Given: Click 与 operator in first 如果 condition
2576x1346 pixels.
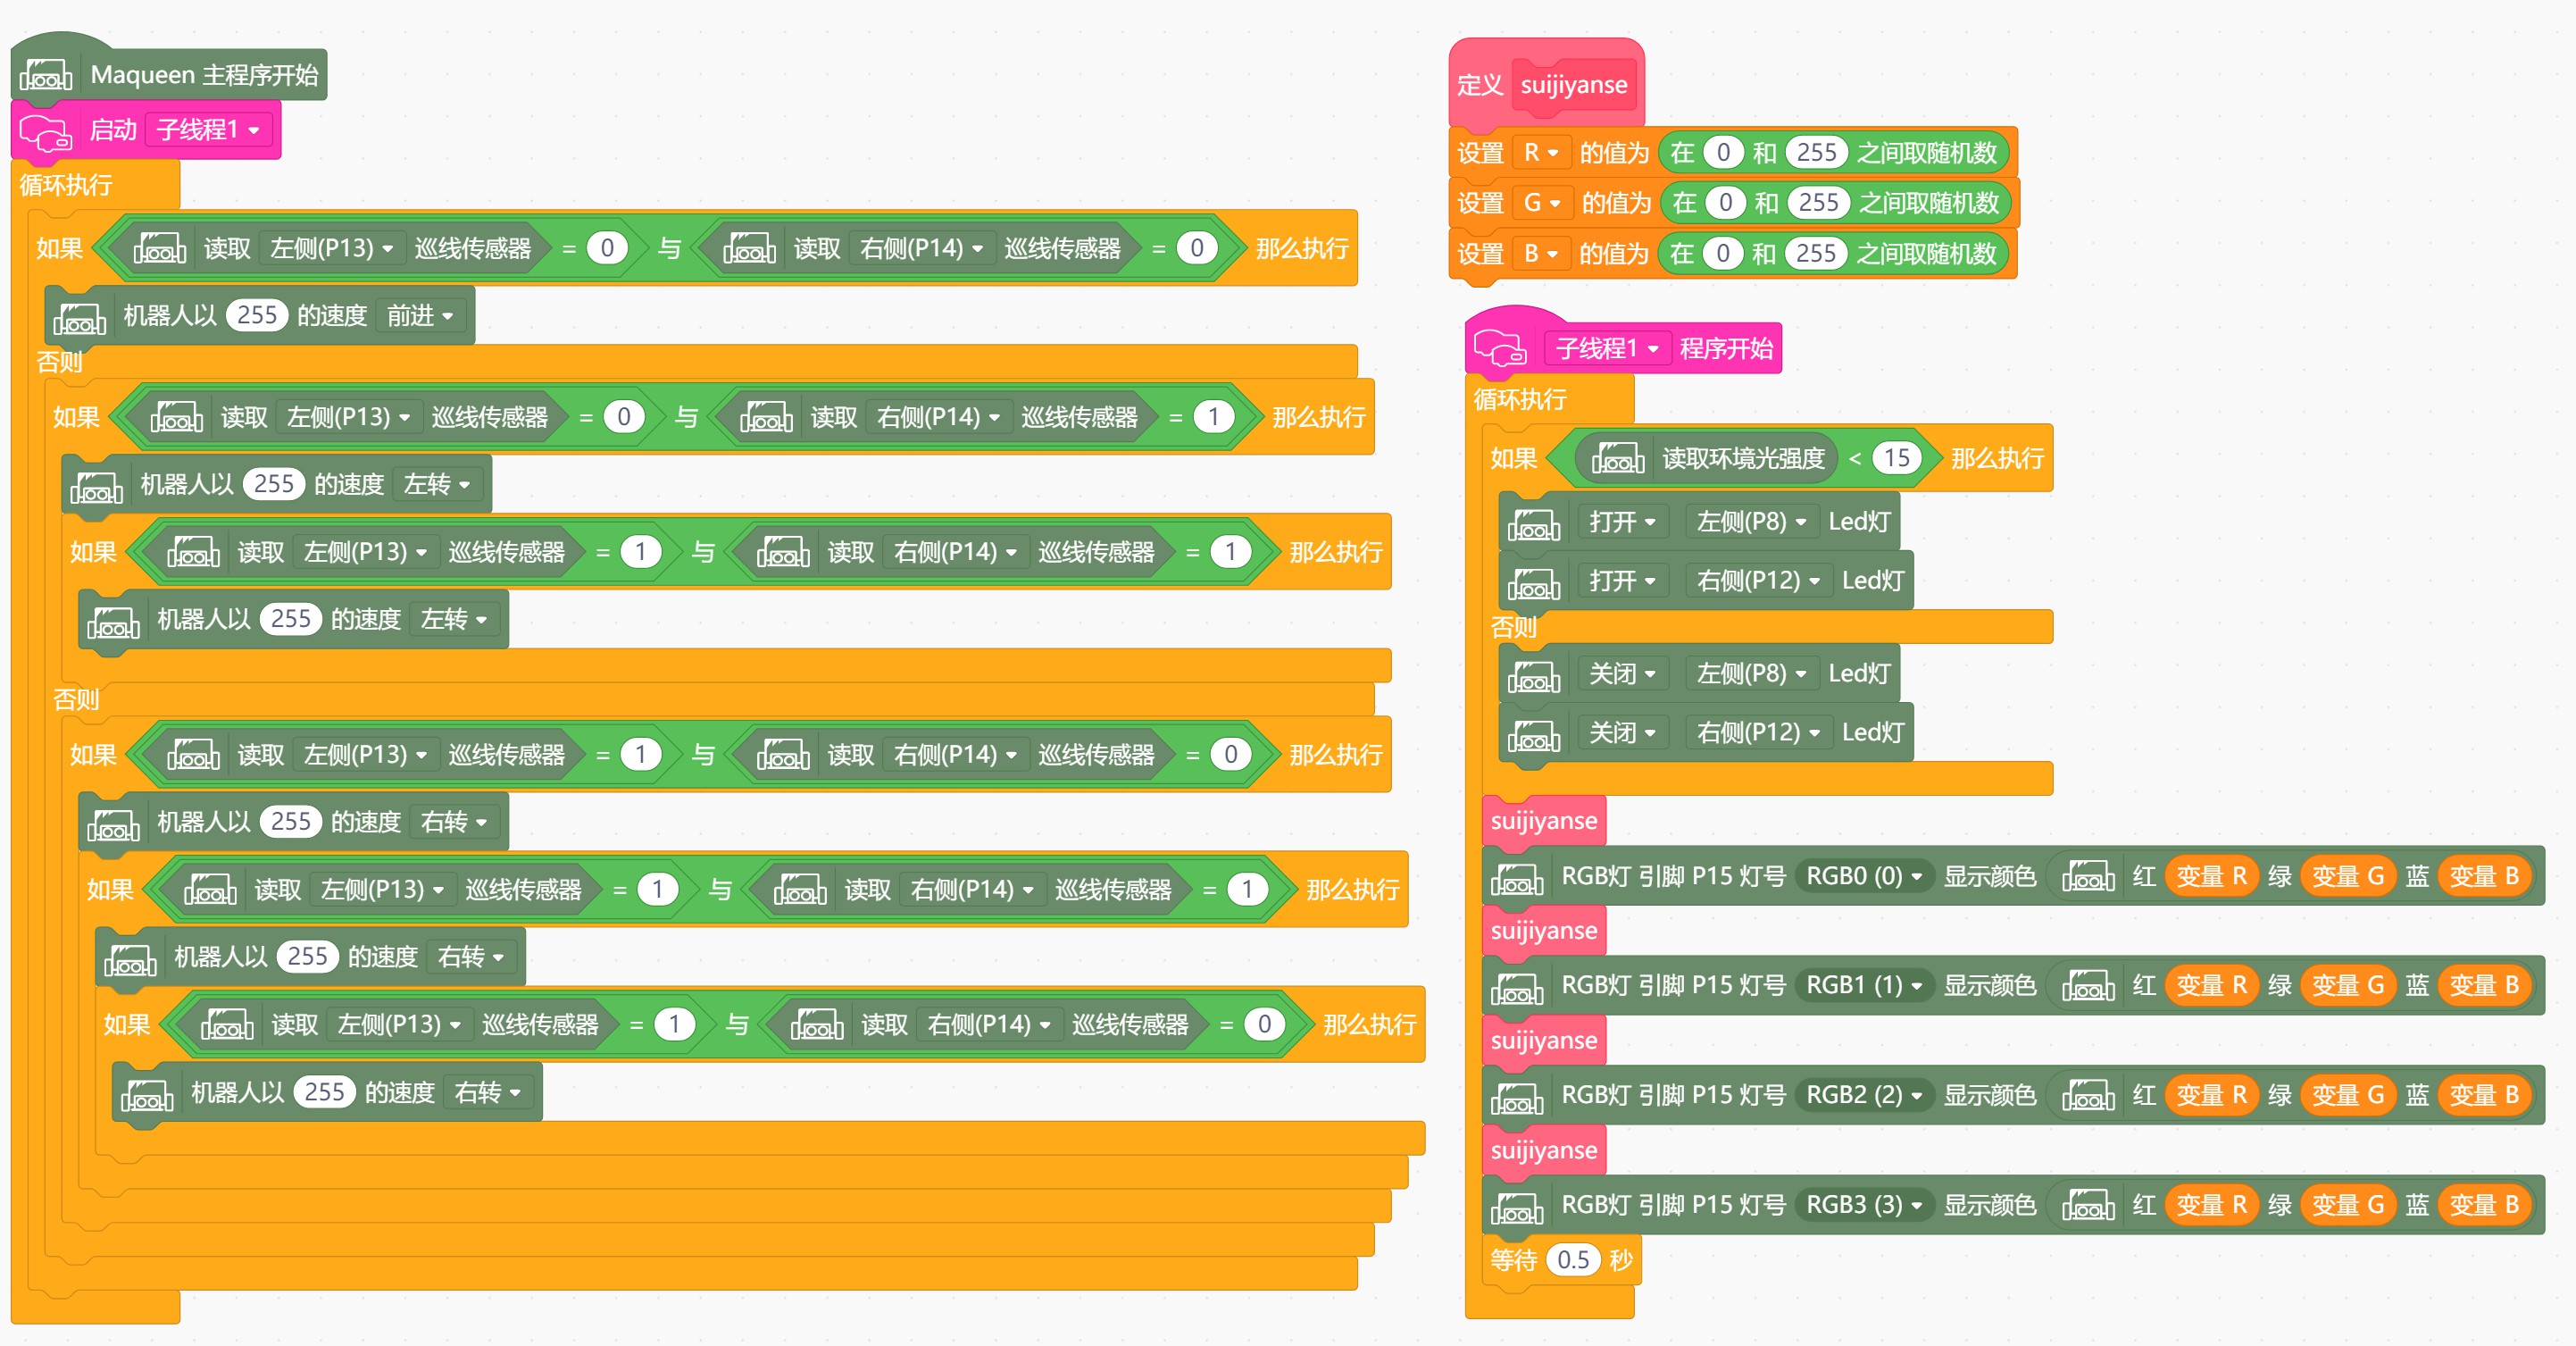Looking at the screenshot, I should (669, 248).
